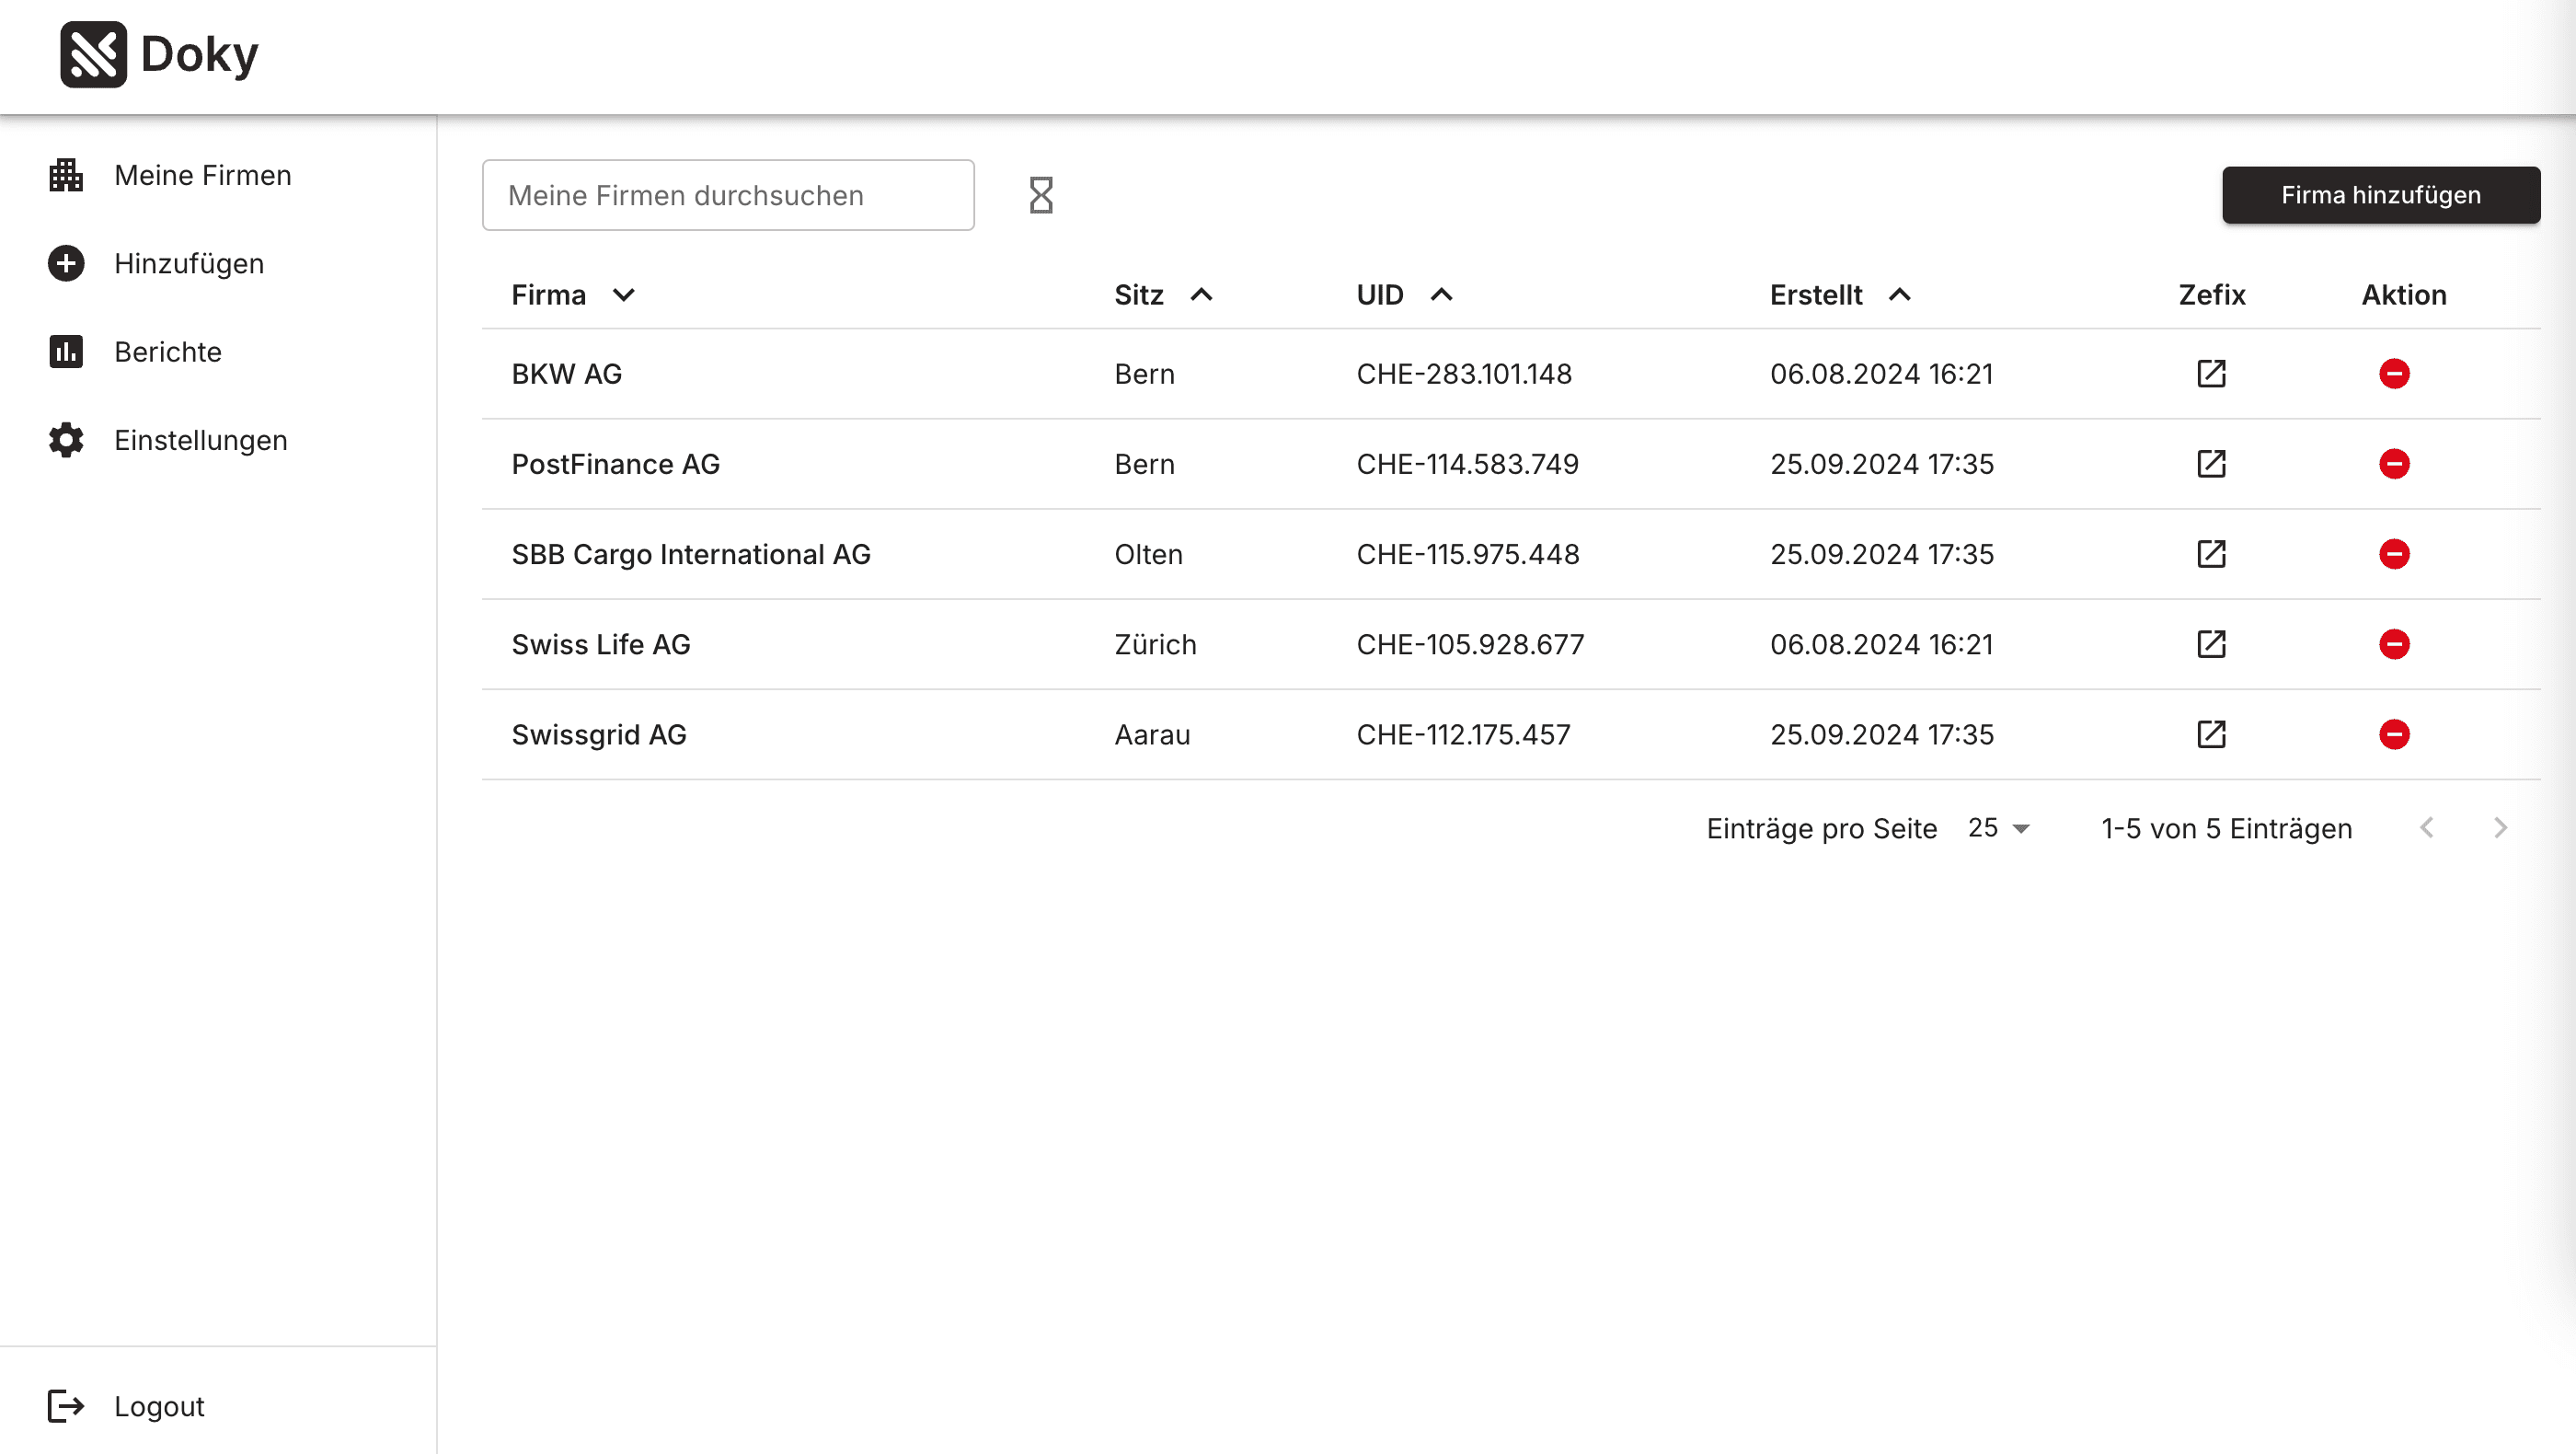Remove SBB Cargo International AG entry
The image size is (2576, 1454).
point(2394,554)
